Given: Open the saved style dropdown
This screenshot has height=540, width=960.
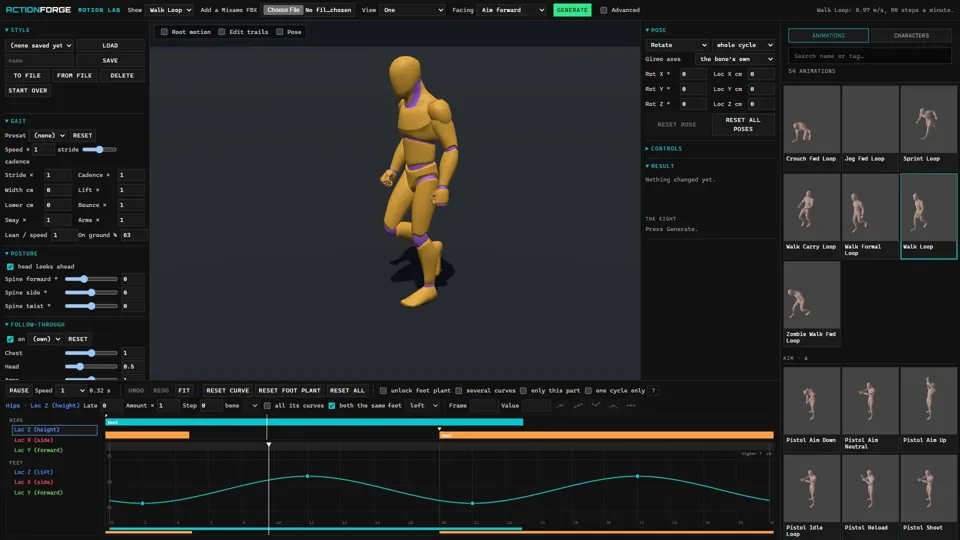Looking at the screenshot, I should [40, 45].
